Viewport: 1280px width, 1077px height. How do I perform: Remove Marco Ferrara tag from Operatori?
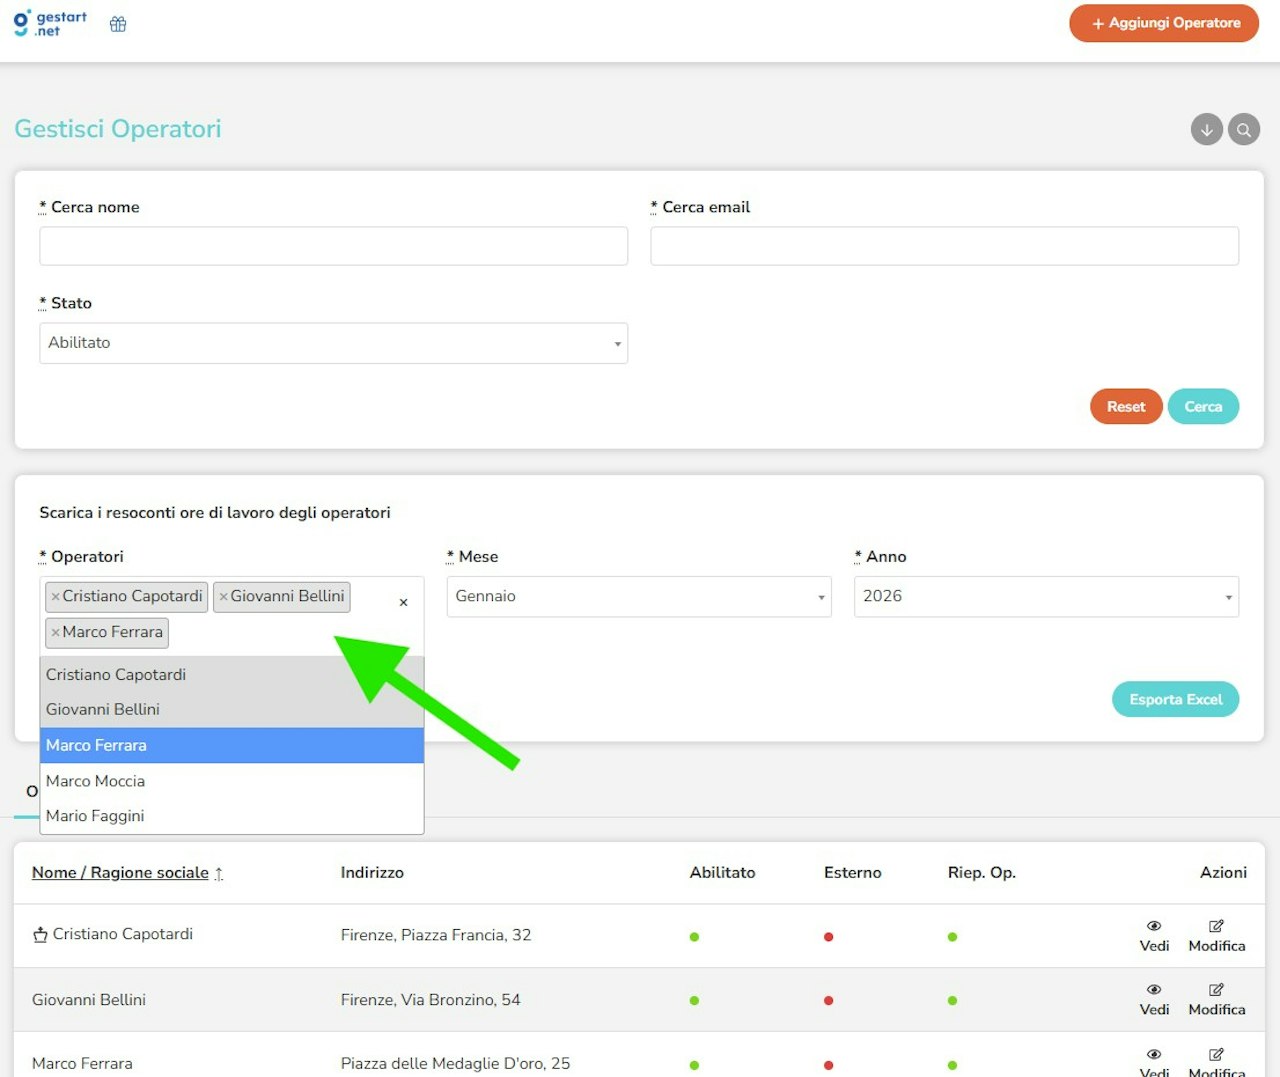click(x=55, y=633)
